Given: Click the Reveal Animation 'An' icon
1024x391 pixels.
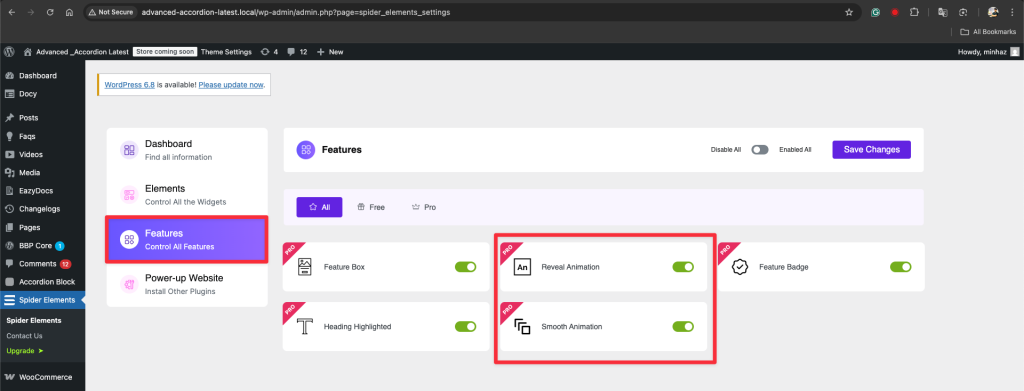Looking at the screenshot, I should [522, 267].
